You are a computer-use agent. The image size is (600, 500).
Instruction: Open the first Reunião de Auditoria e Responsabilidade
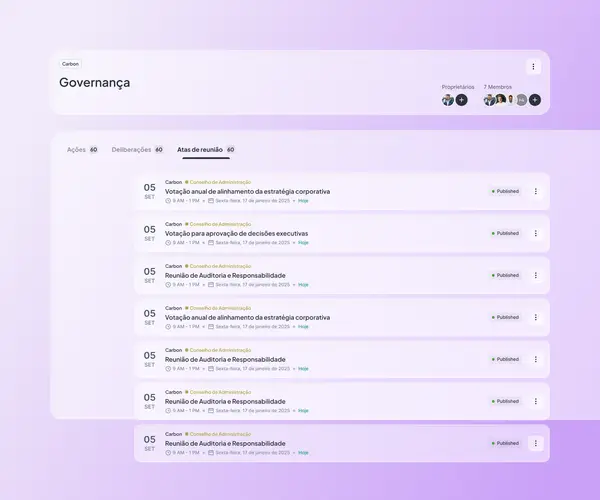pyautogui.click(x=225, y=275)
